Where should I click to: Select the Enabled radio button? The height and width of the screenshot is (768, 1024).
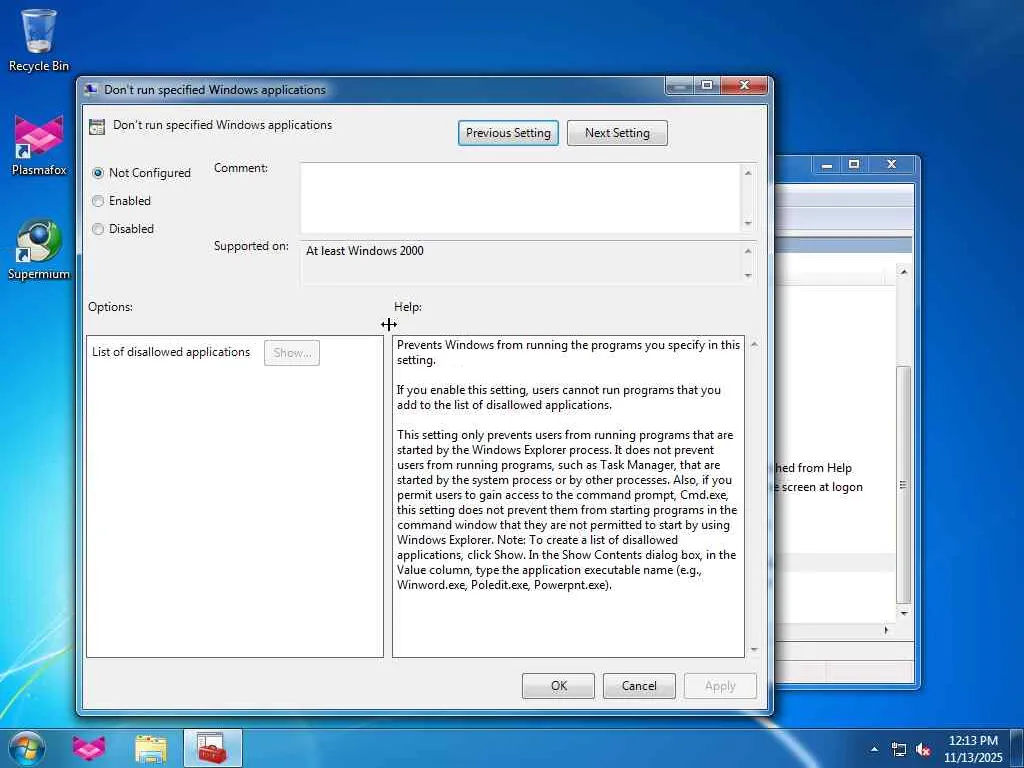click(x=98, y=201)
